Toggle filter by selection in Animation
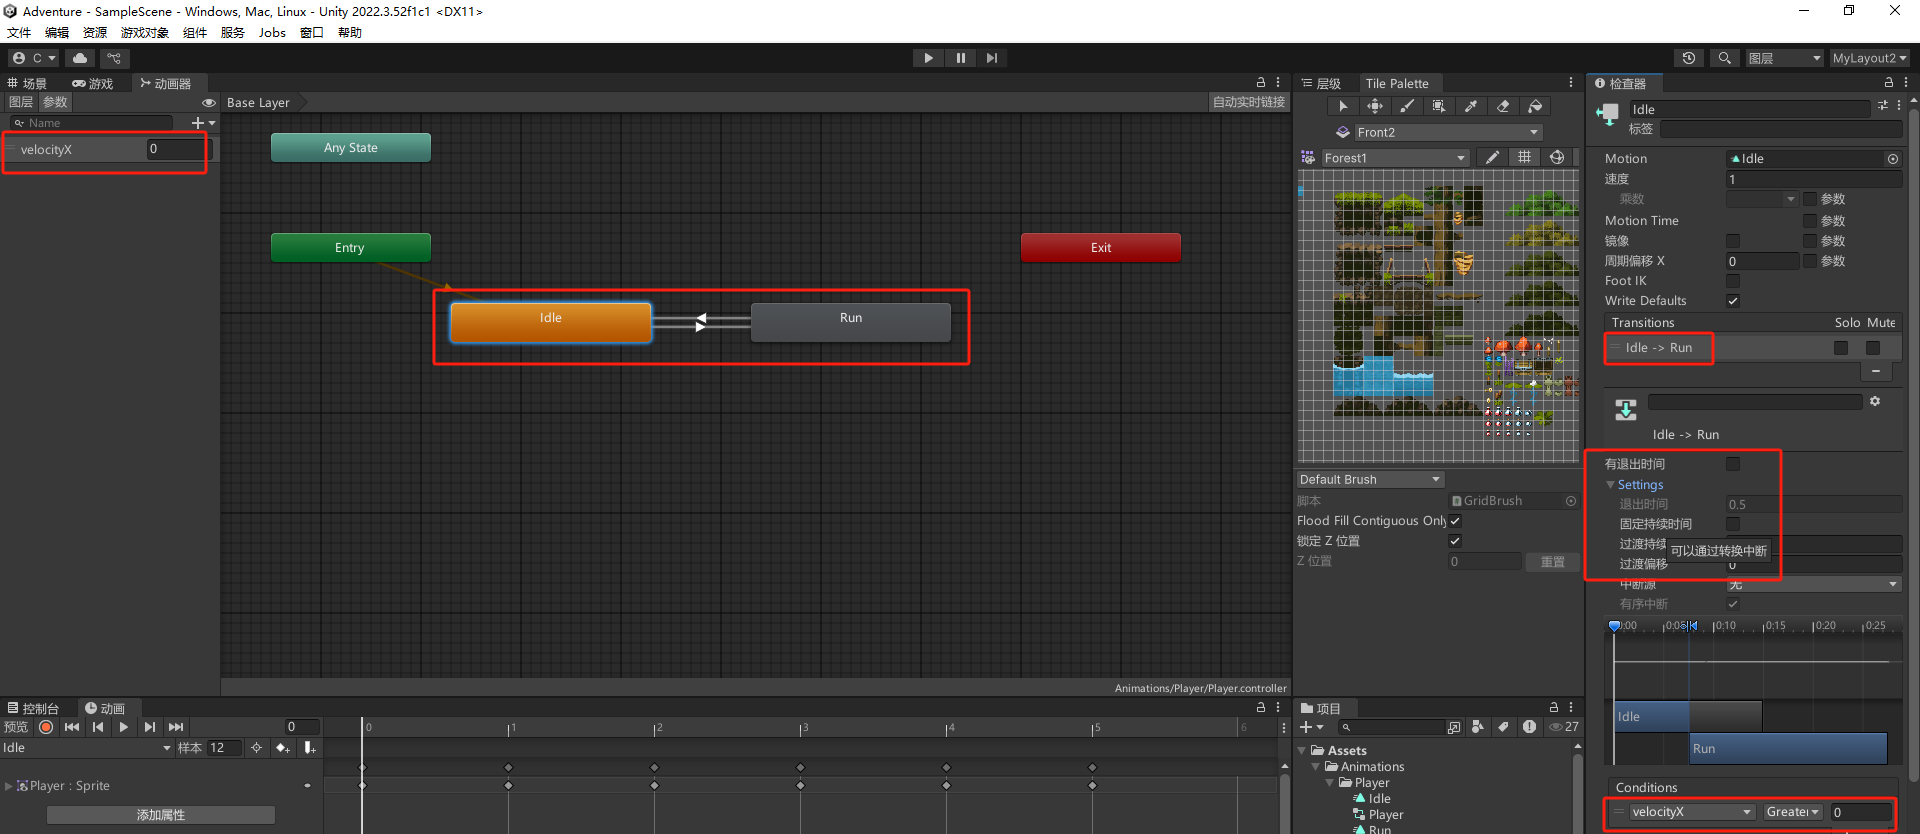This screenshot has height=834, width=1920. click(x=256, y=748)
